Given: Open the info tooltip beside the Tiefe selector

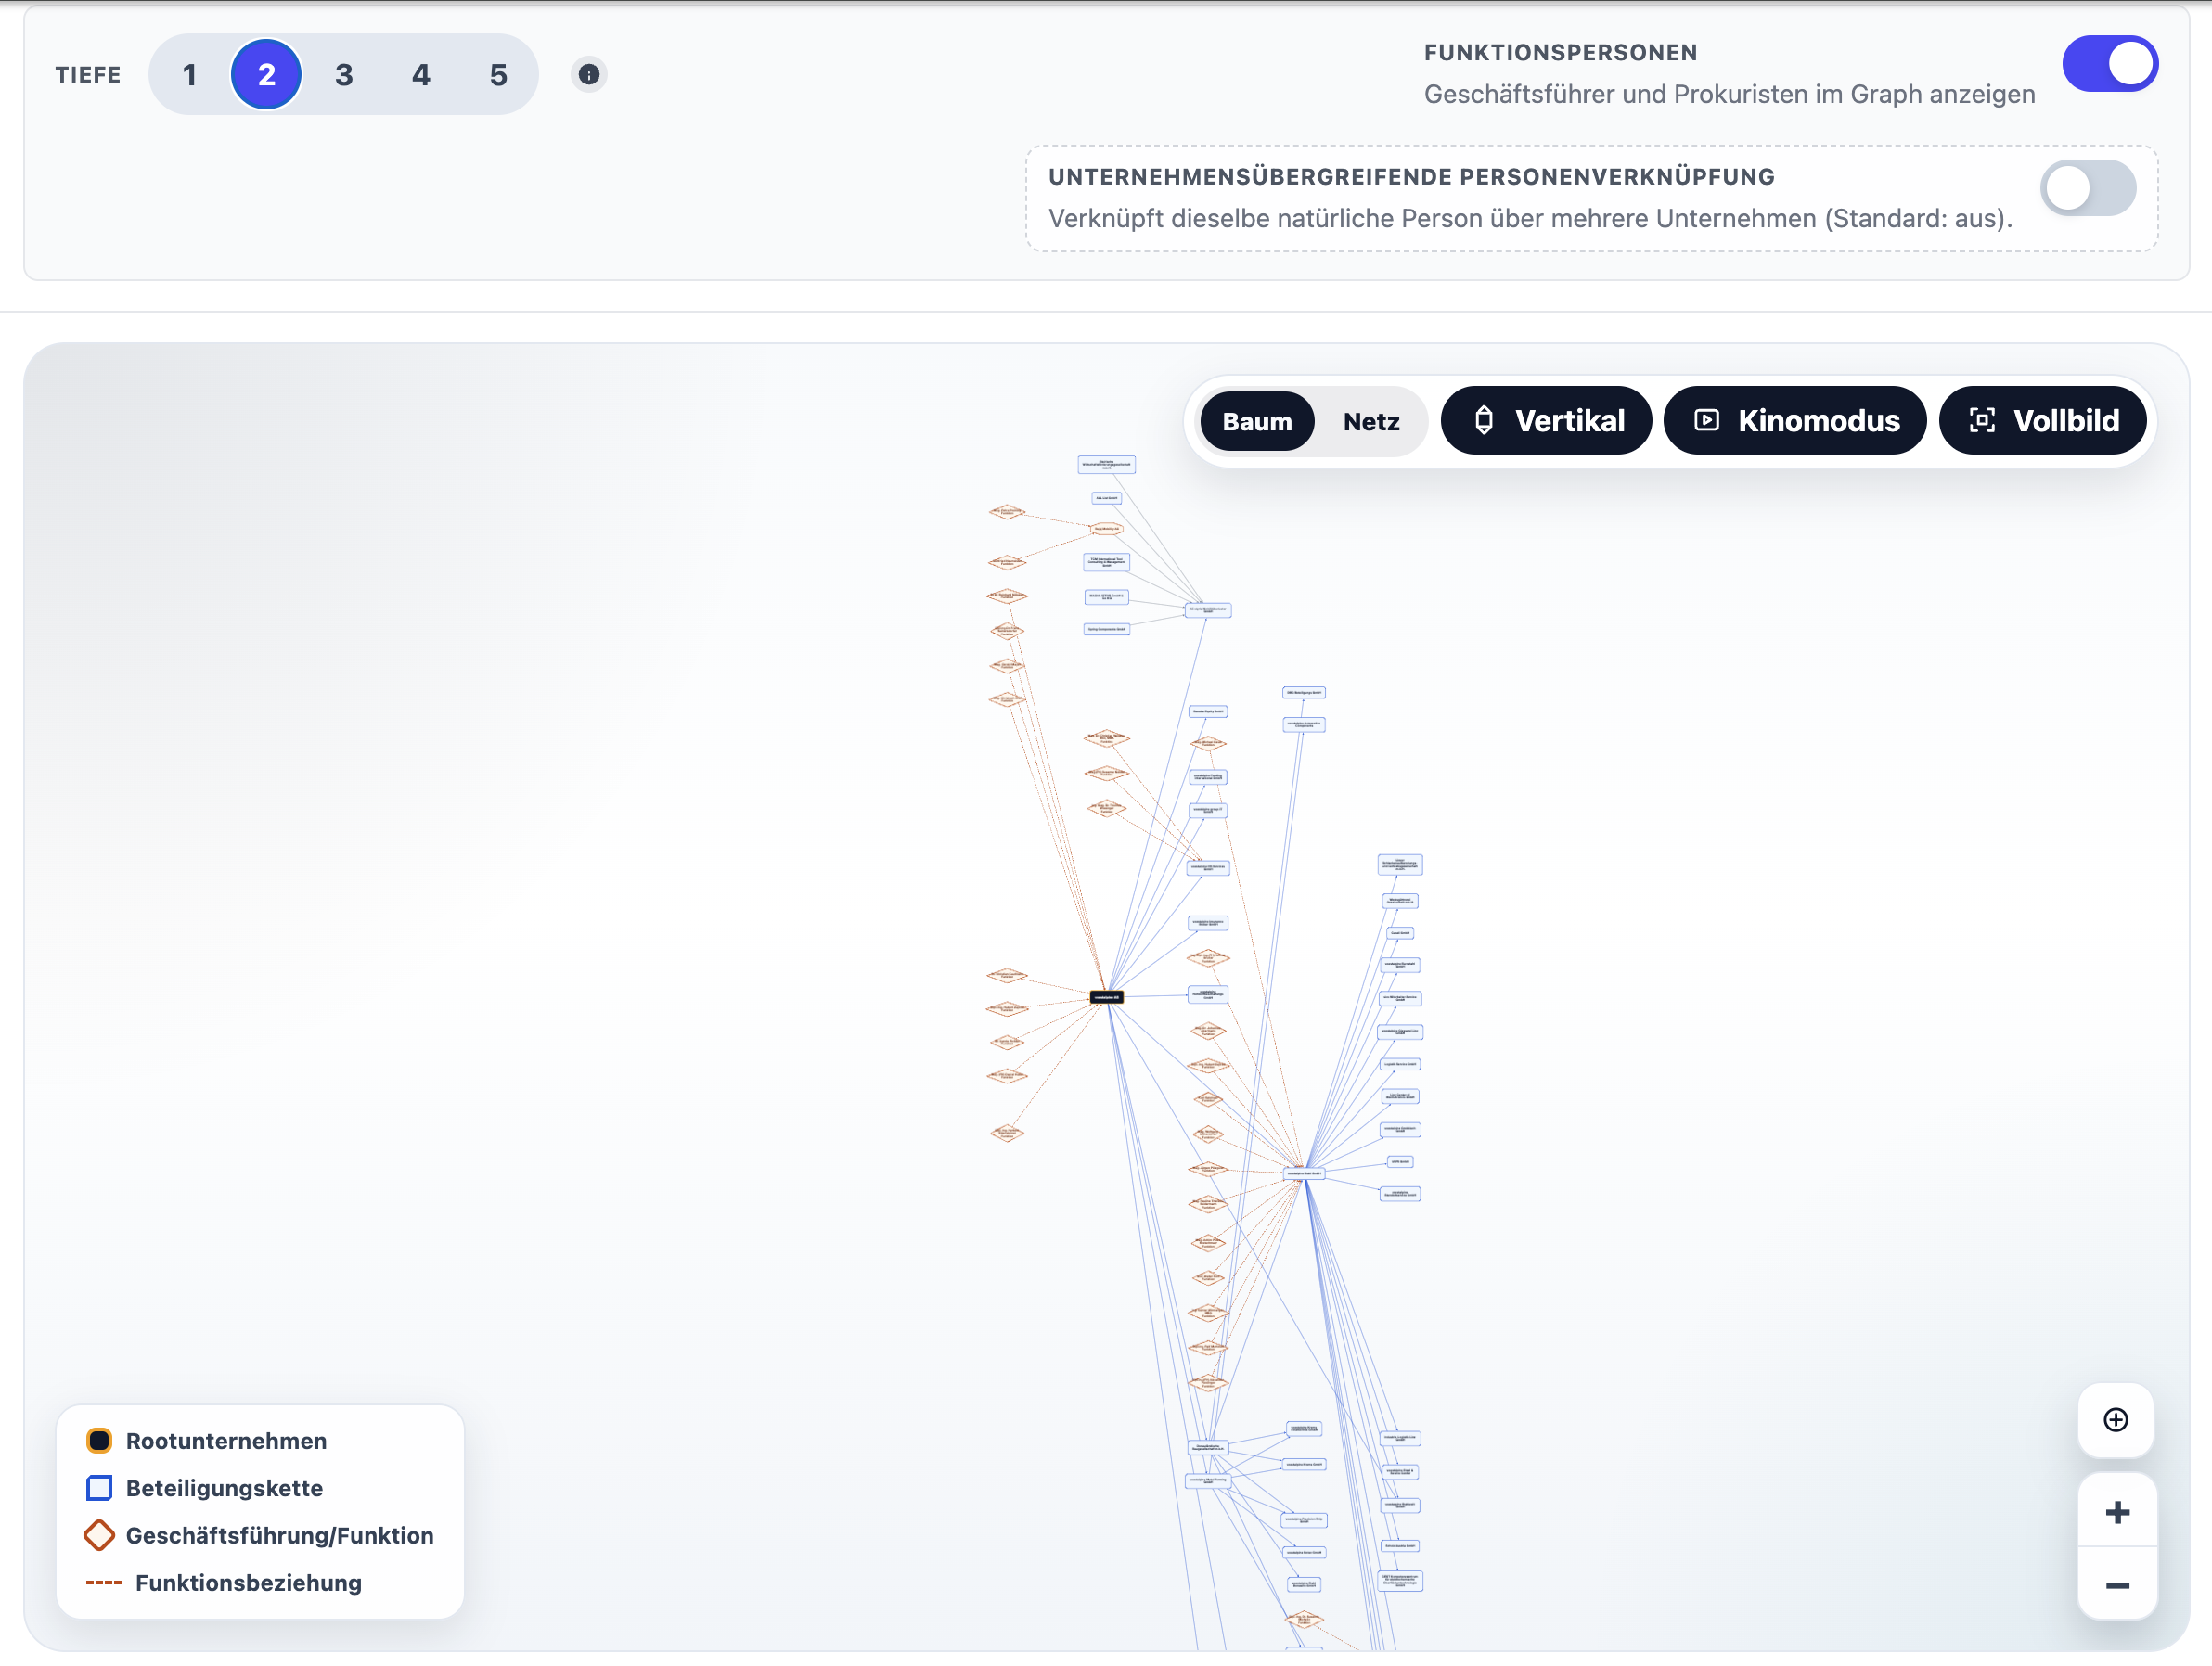Looking at the screenshot, I should [x=589, y=74].
